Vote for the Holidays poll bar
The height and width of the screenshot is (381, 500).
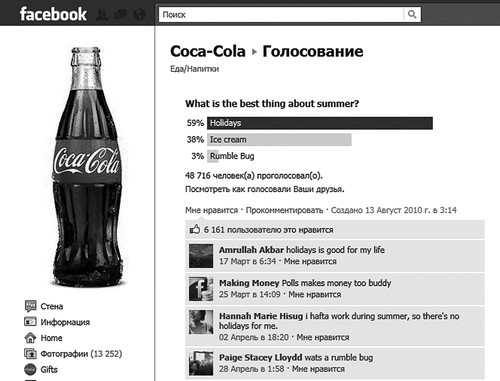tap(320, 123)
